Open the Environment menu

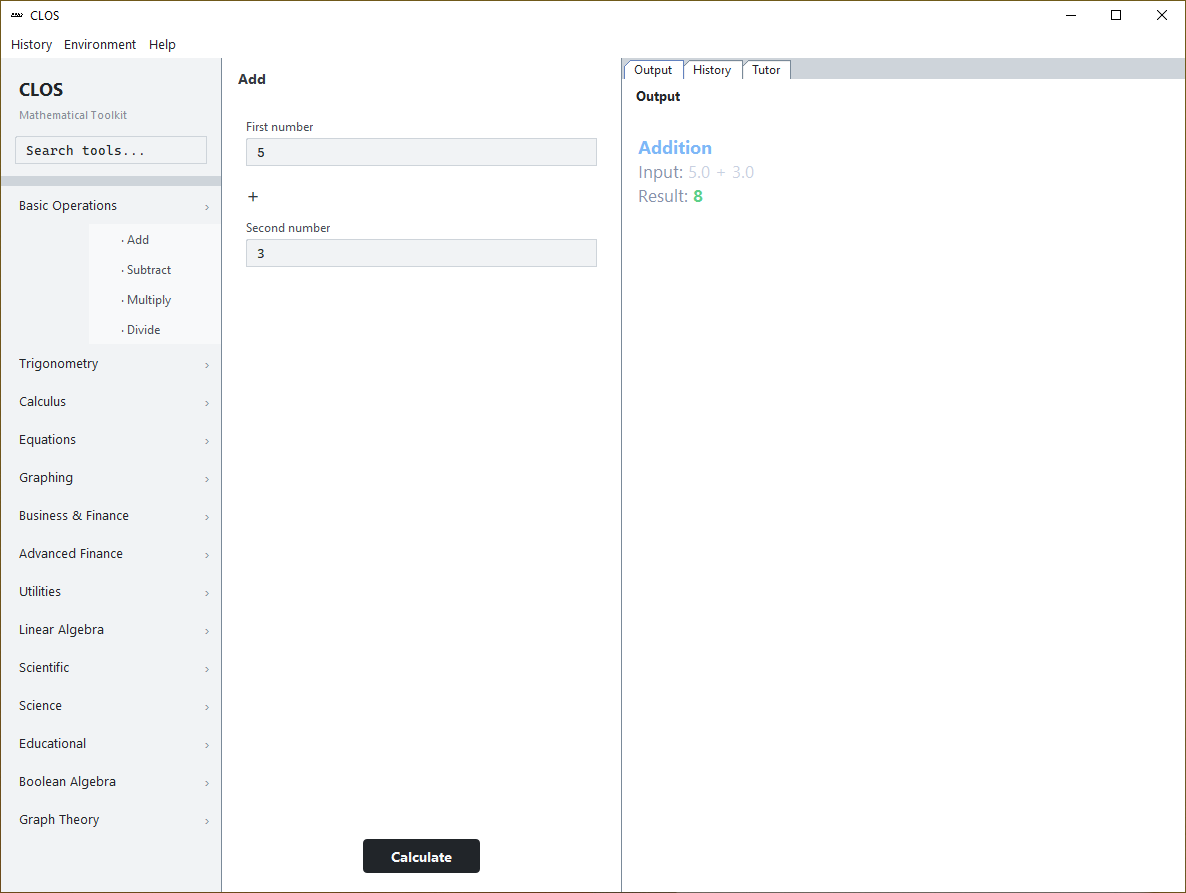100,45
